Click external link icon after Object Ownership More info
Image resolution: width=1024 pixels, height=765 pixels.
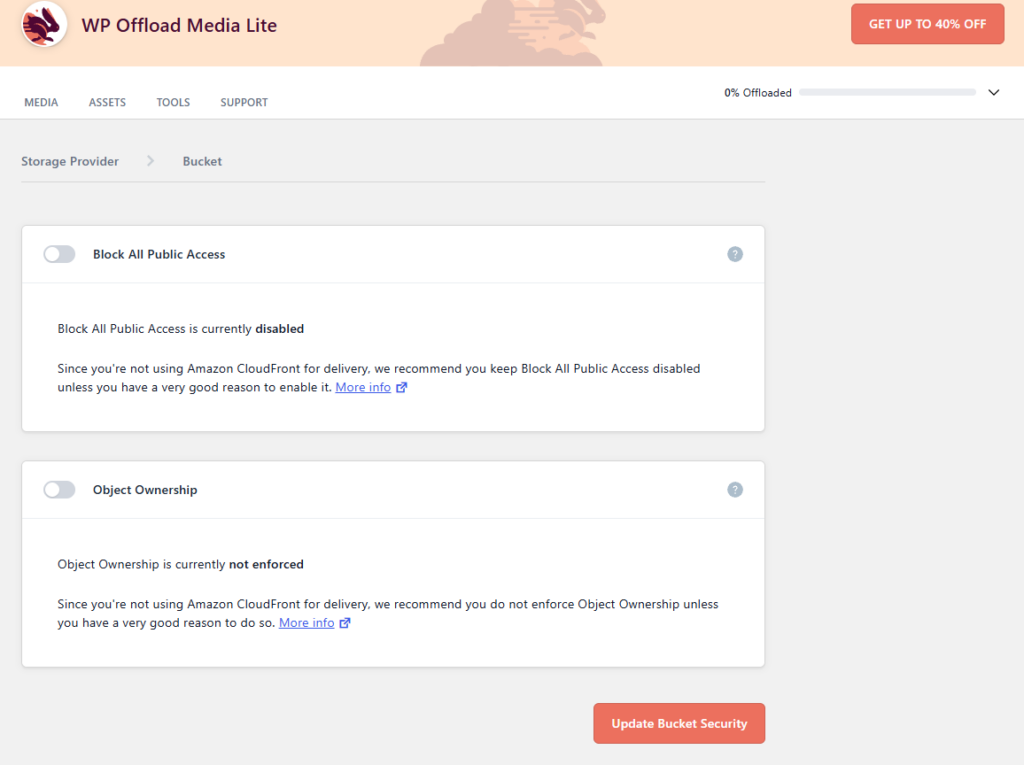[x=345, y=623]
